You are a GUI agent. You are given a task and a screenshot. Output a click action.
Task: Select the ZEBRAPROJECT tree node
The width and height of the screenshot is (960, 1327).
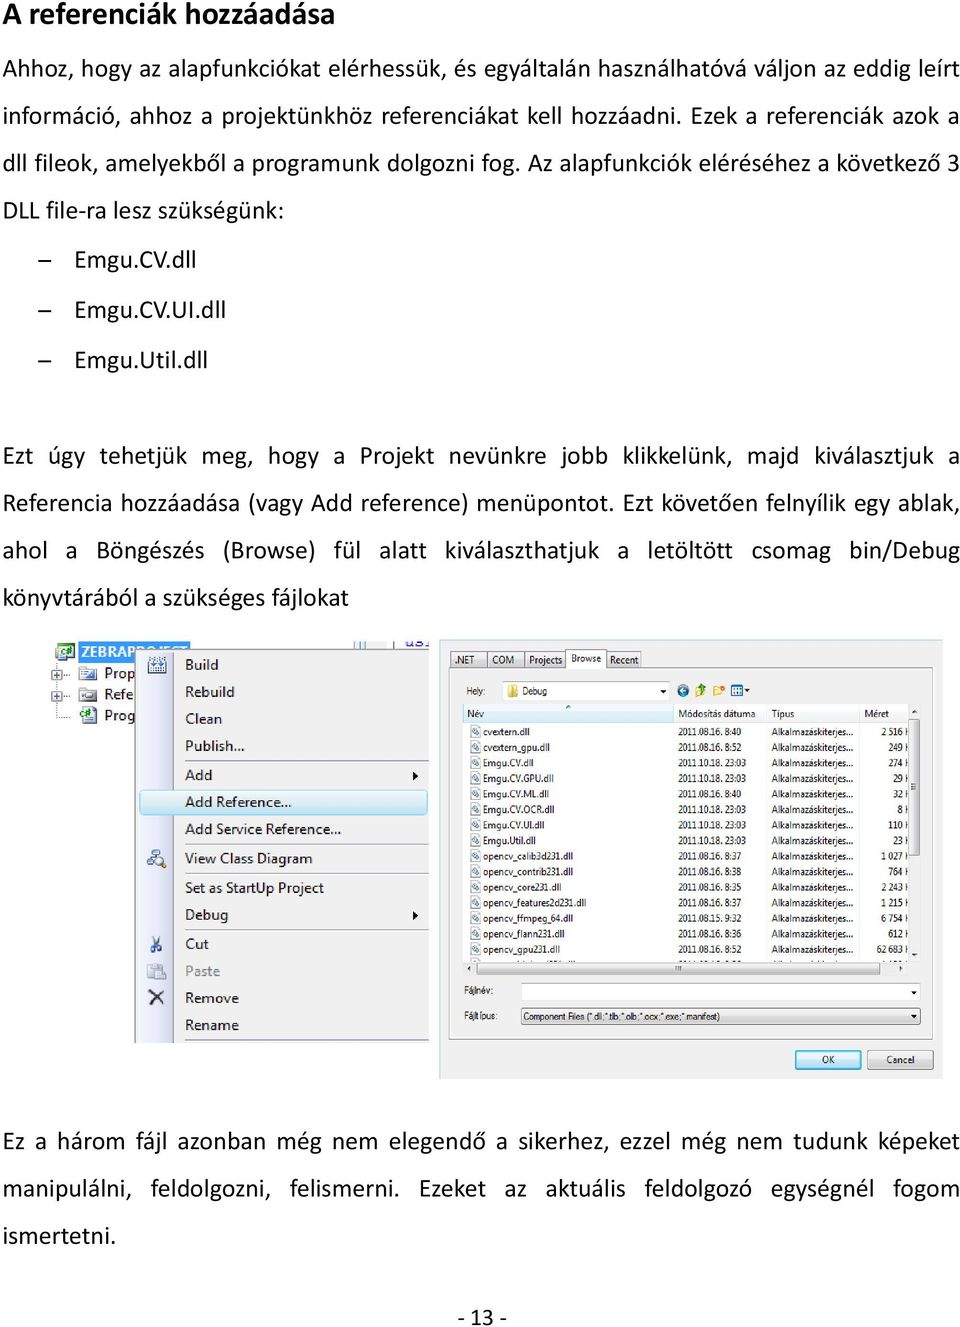click(133, 651)
